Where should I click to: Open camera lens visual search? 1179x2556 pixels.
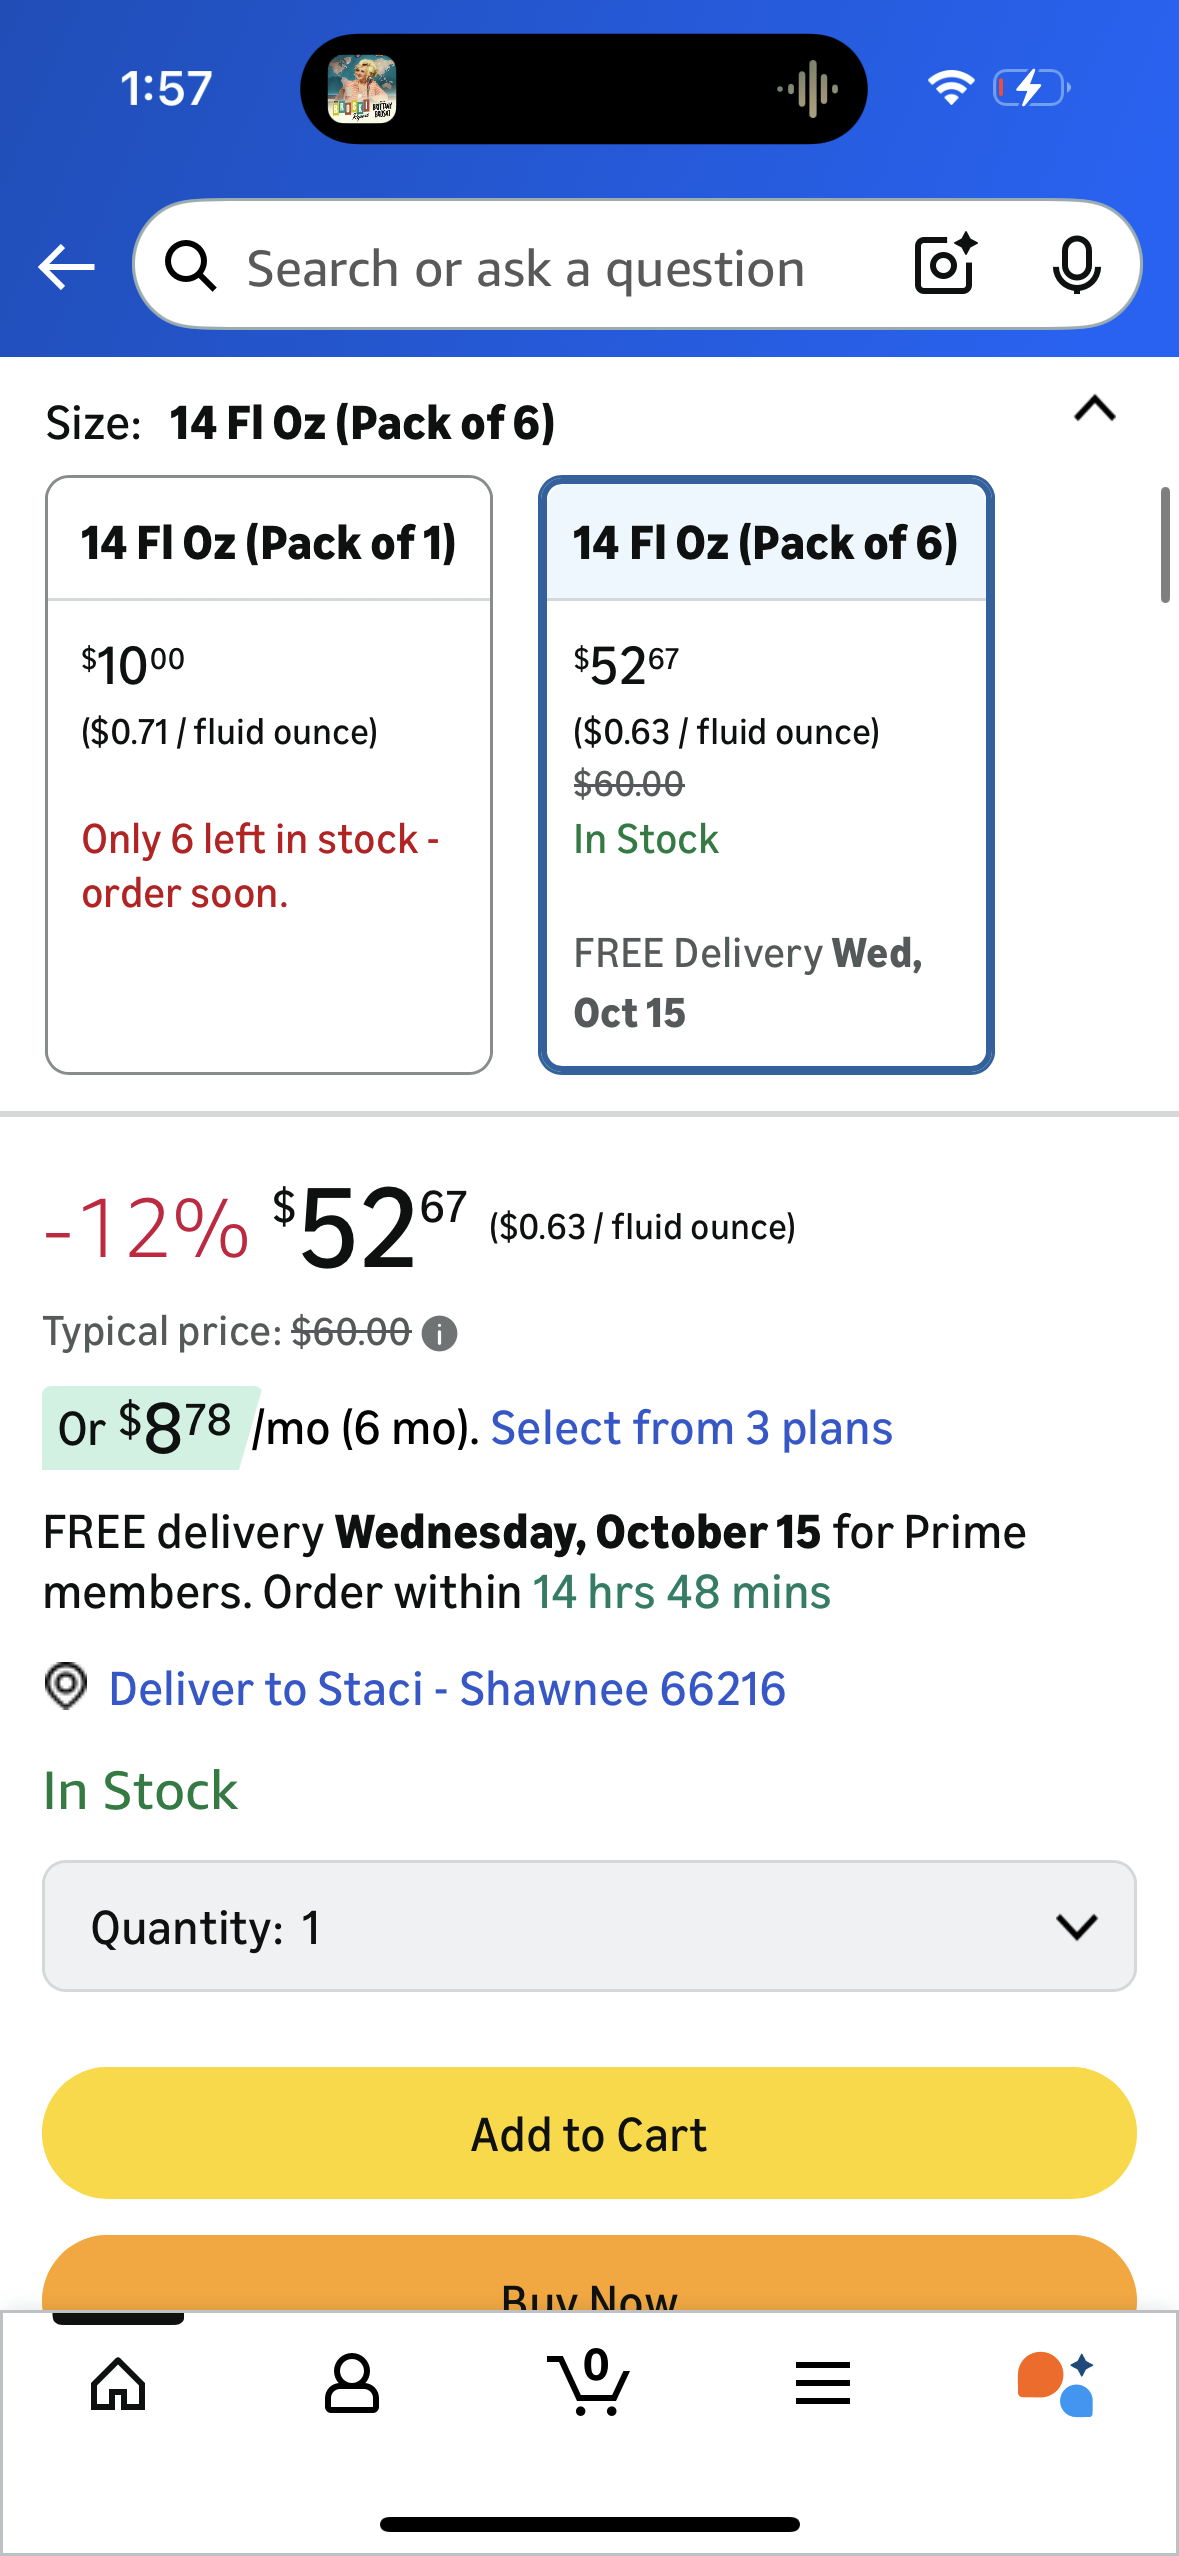(945, 265)
